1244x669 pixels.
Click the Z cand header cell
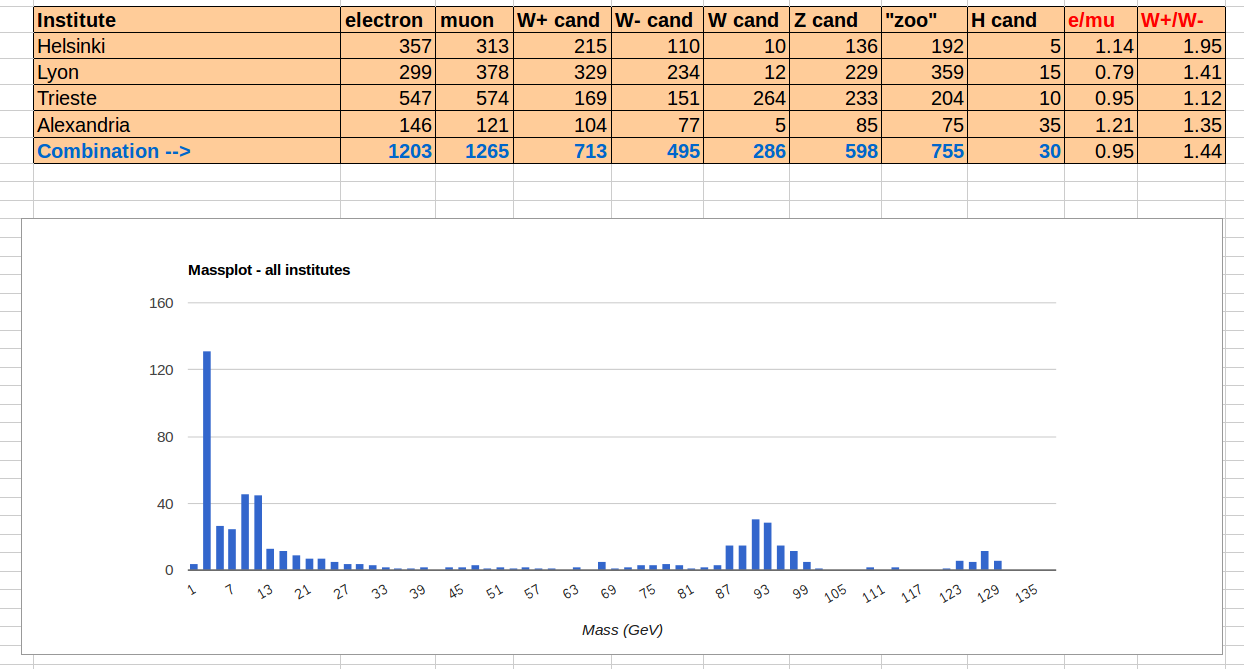pos(834,20)
